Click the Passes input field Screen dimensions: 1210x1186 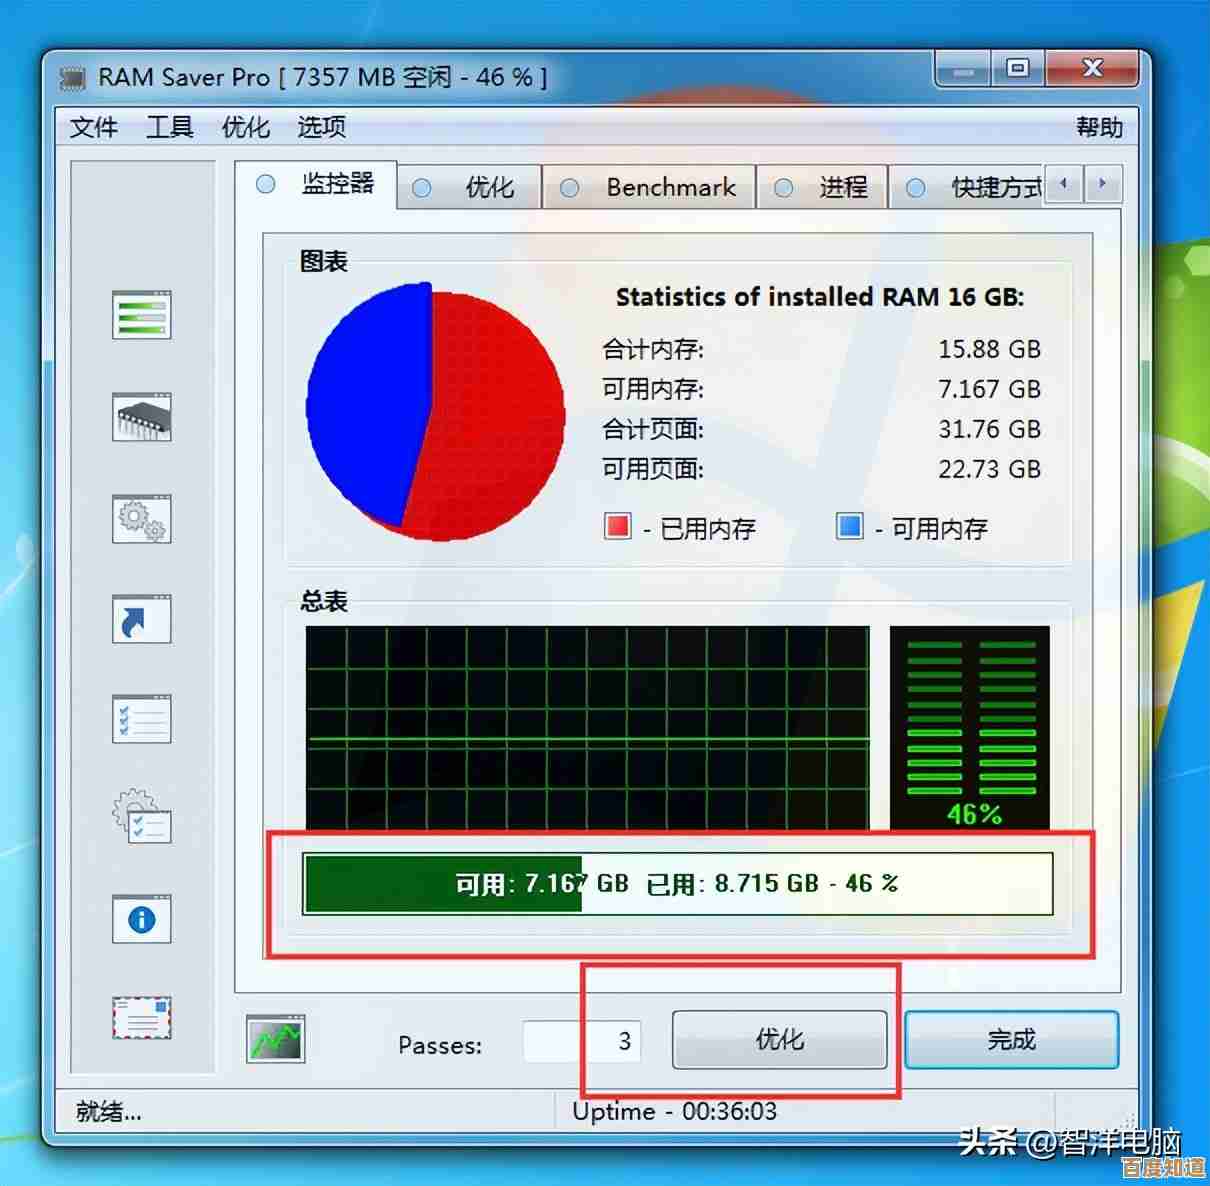(x=581, y=1042)
